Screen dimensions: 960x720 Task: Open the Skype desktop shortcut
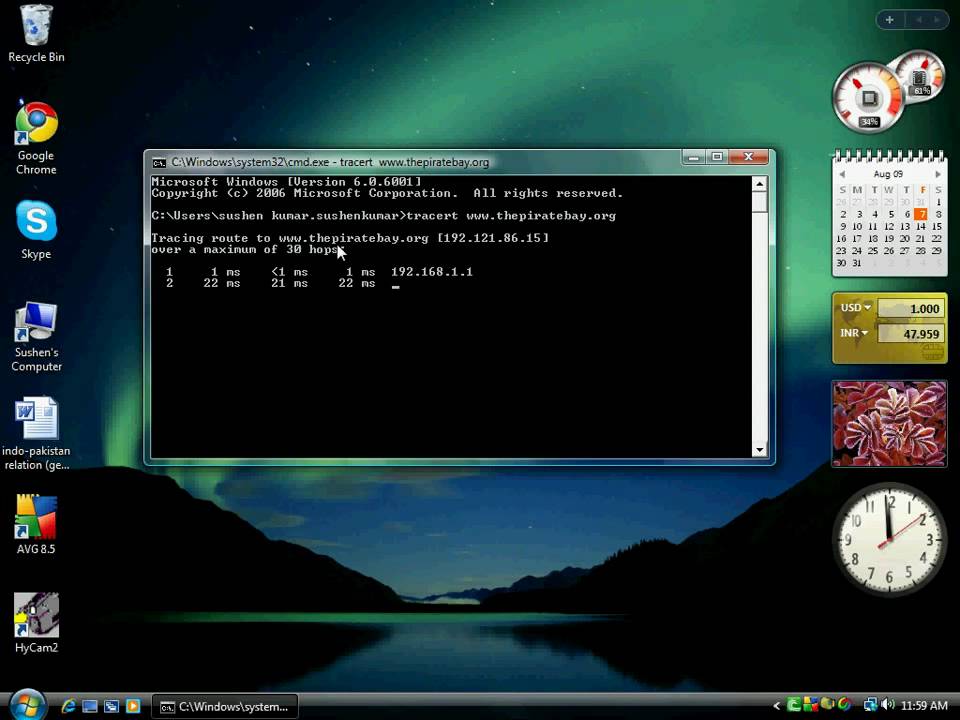[x=36, y=230]
